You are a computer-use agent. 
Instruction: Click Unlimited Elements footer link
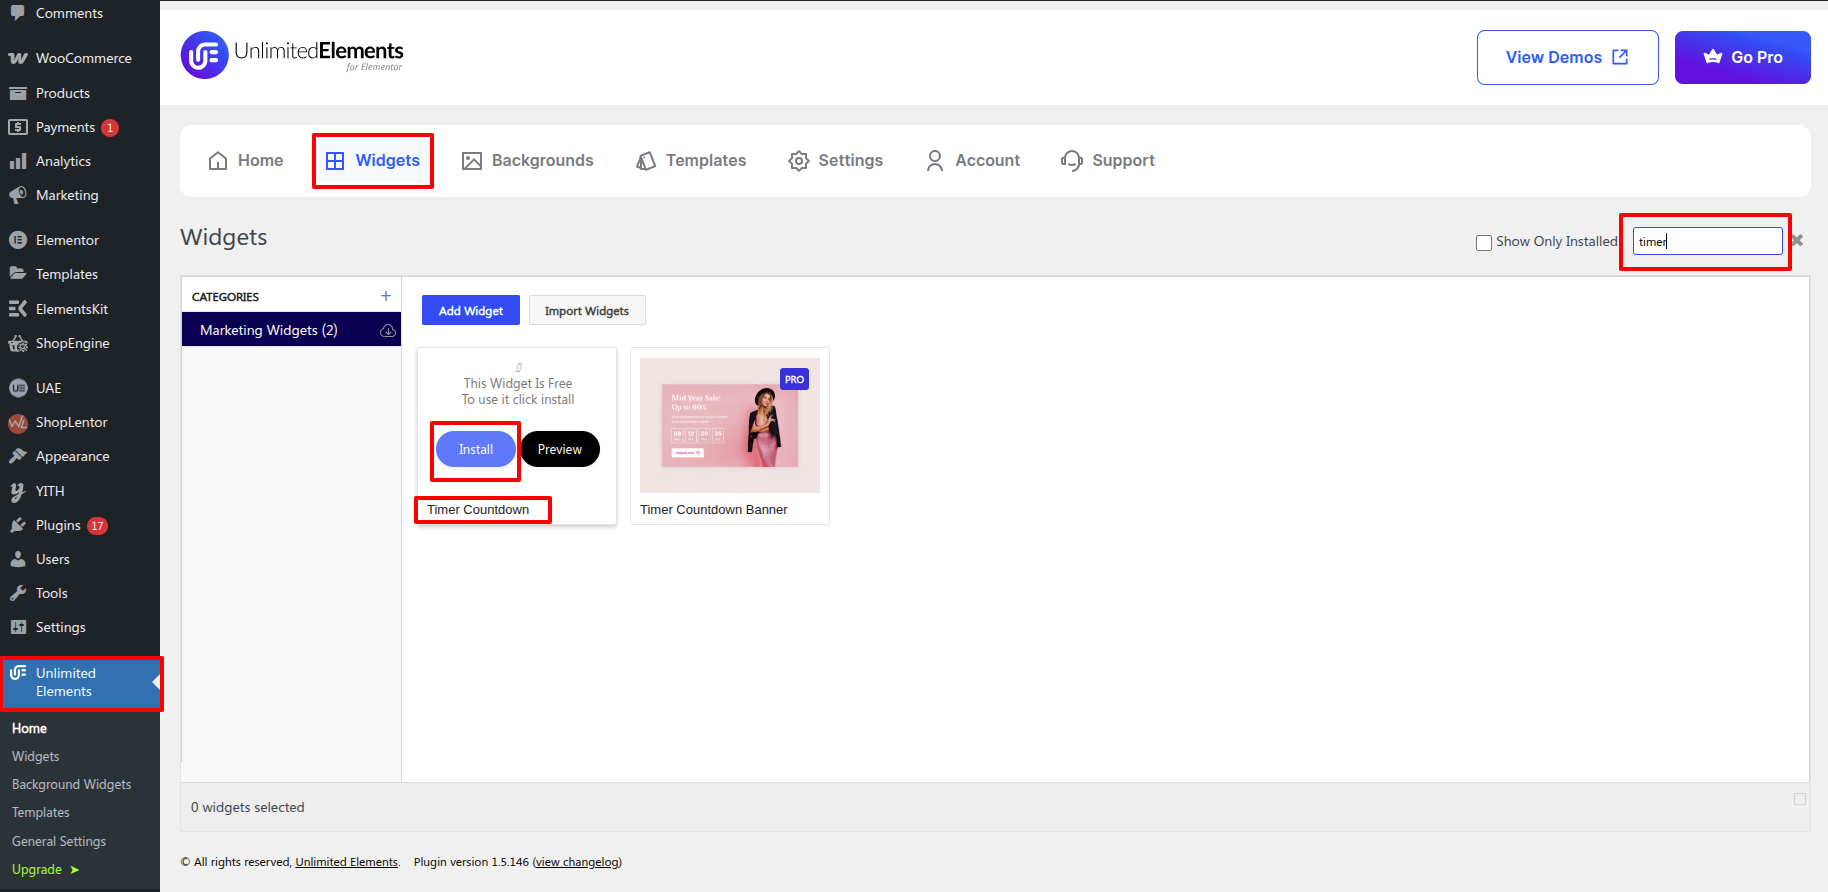point(346,862)
